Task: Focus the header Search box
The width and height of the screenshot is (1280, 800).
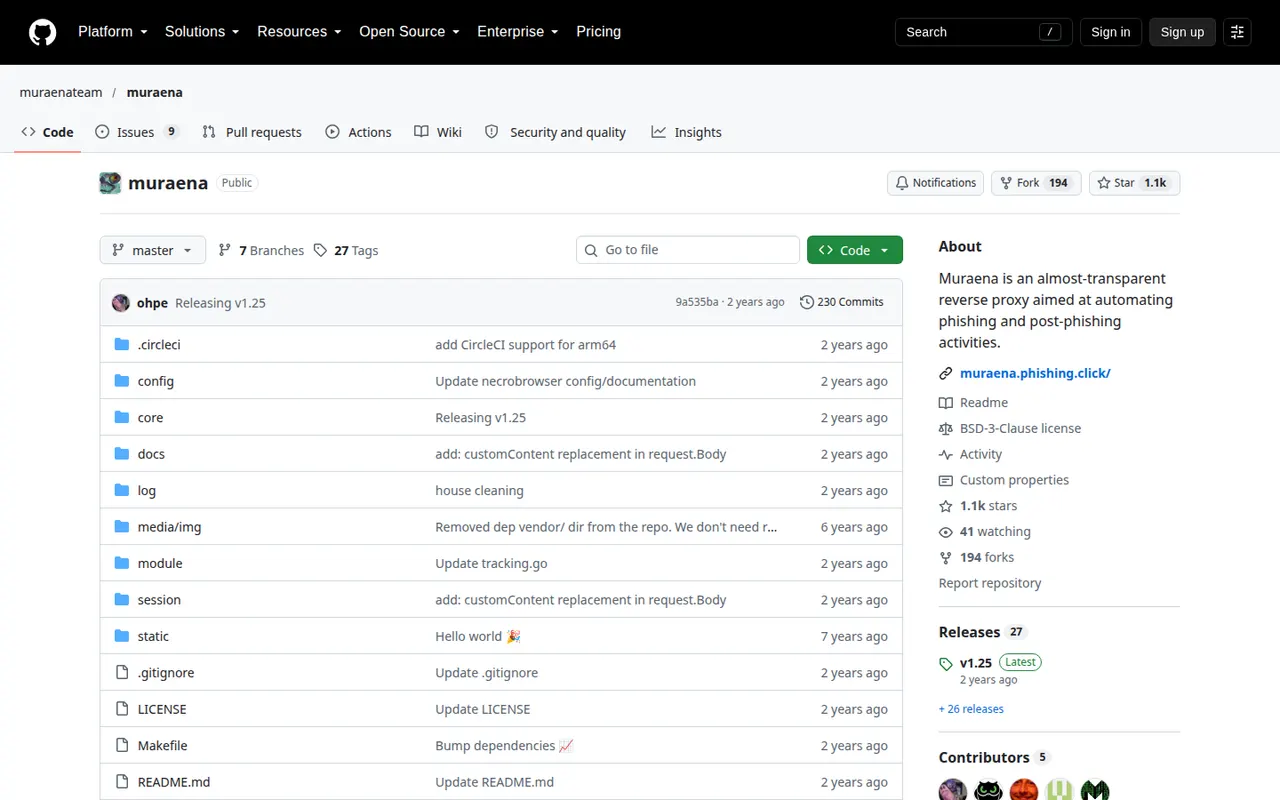Action: pyautogui.click(x=983, y=32)
